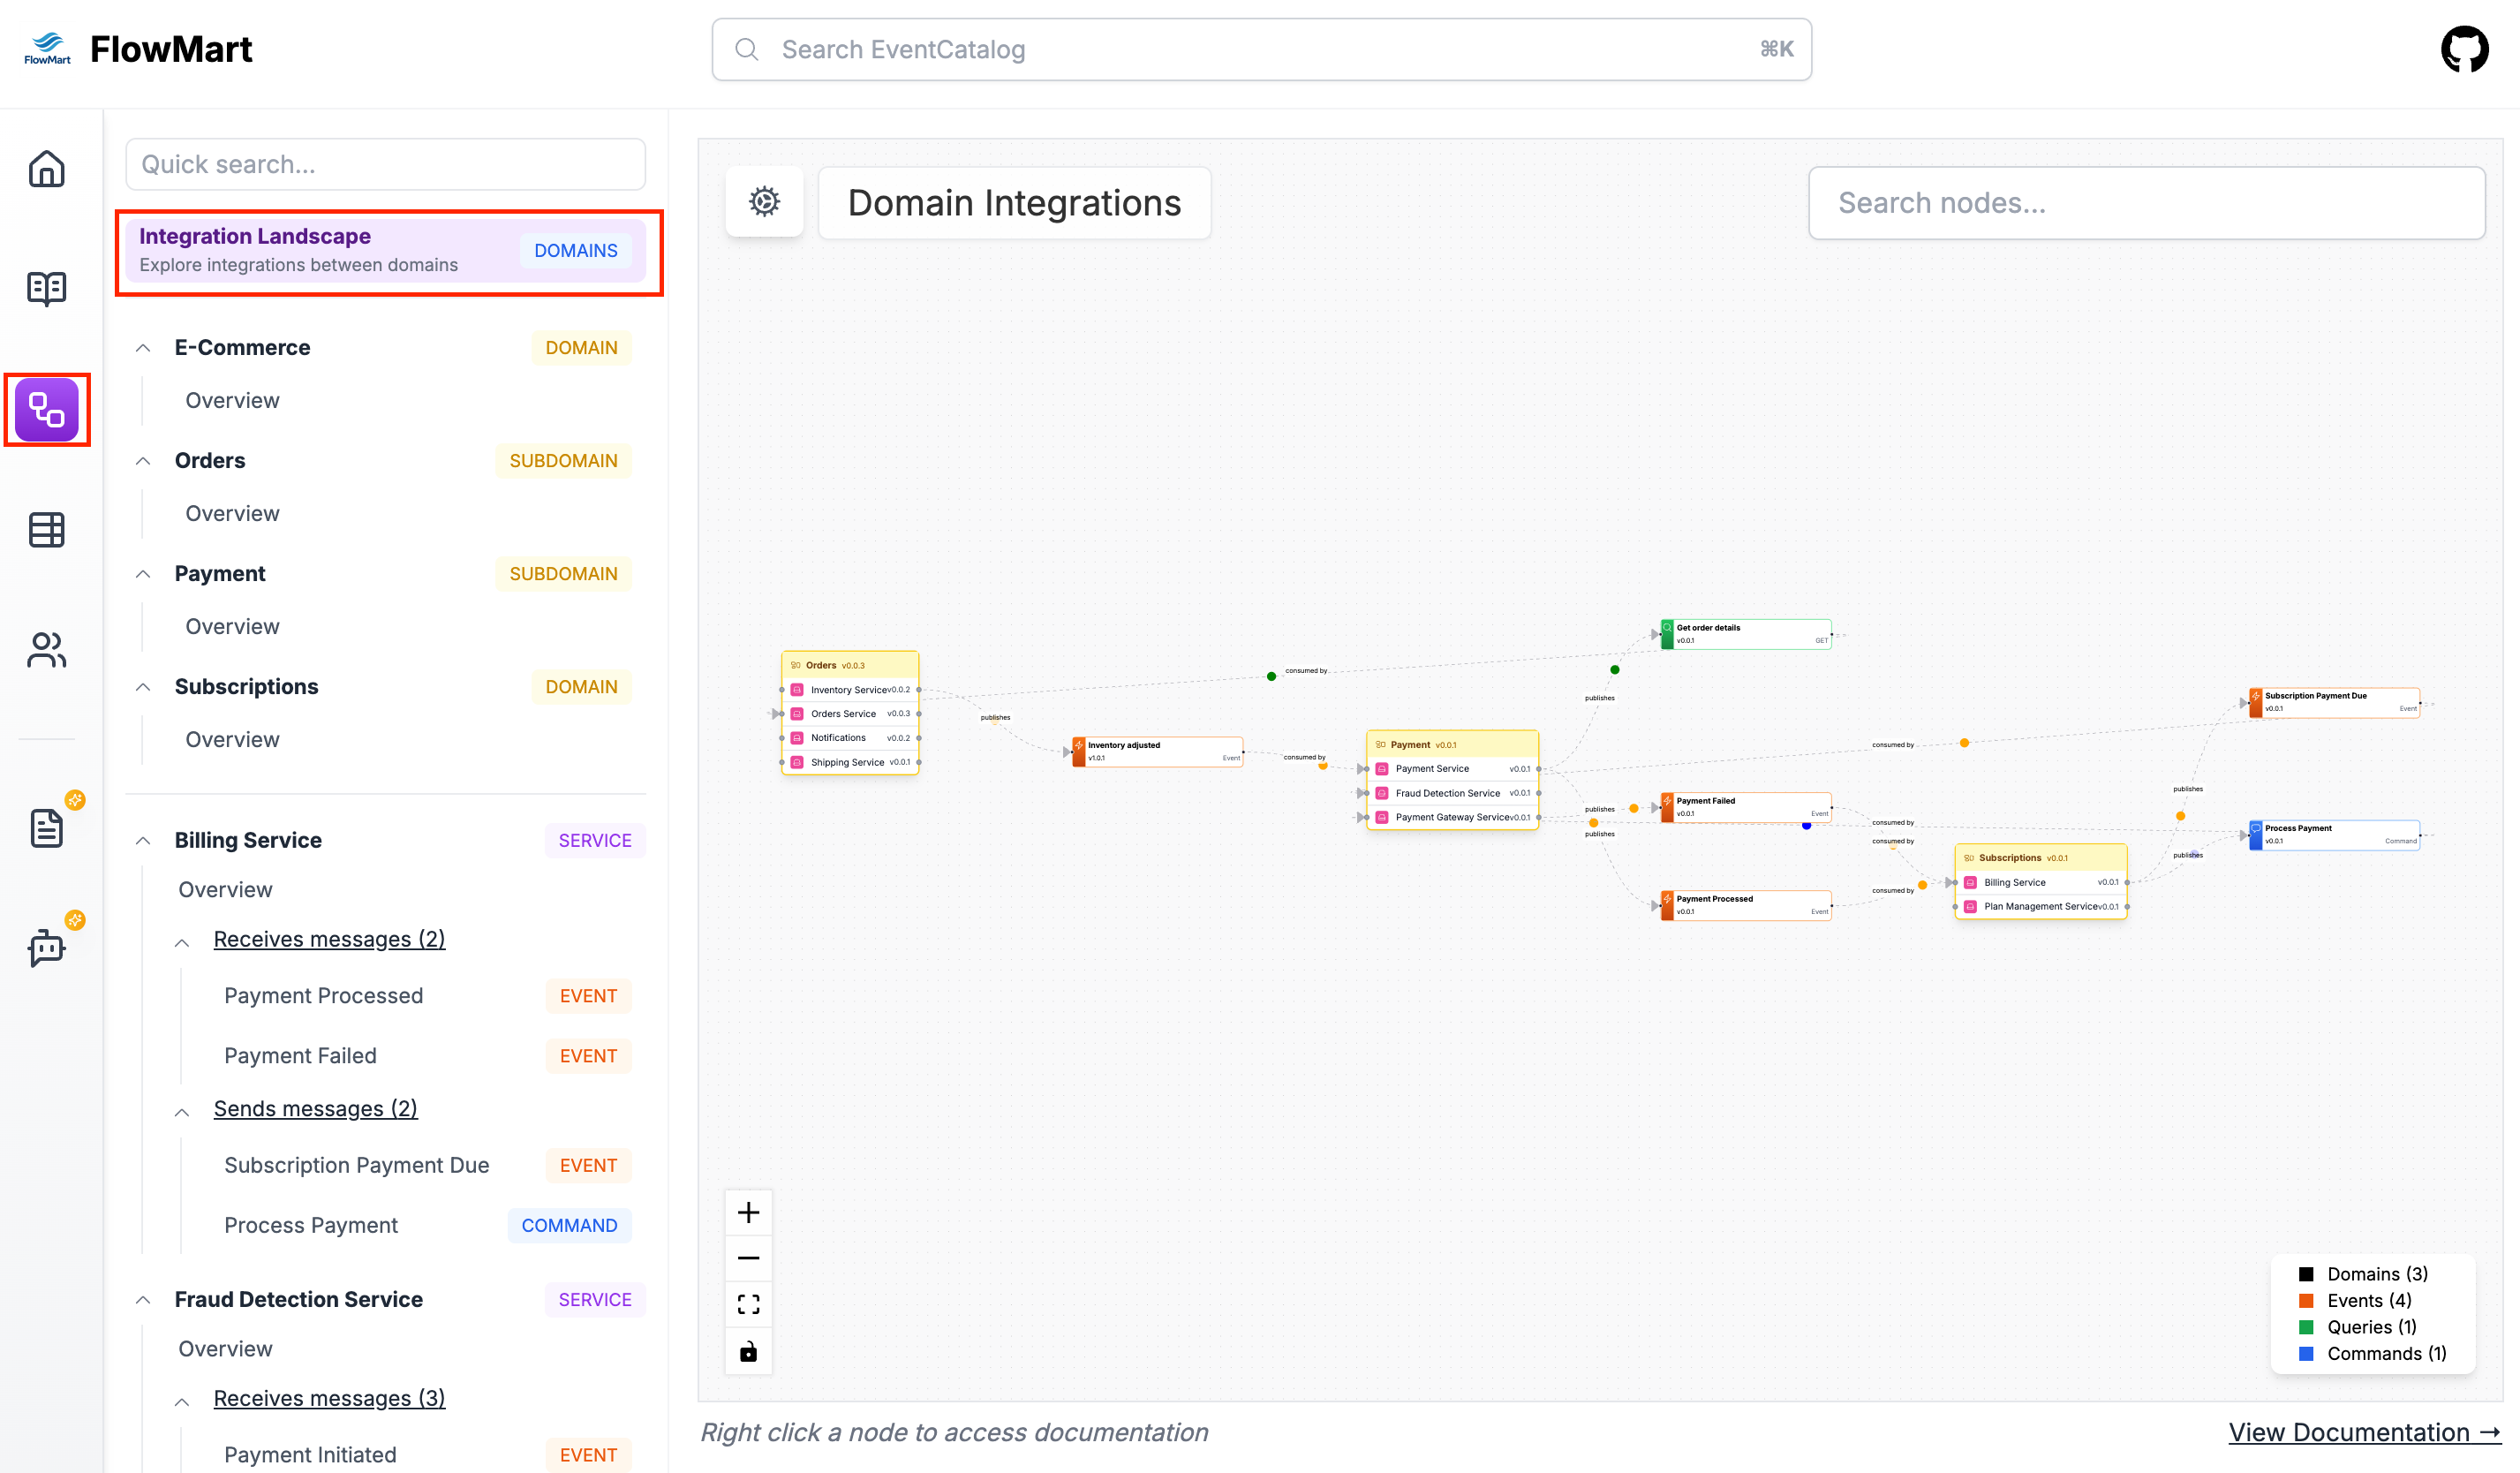Follow the View Documentation link
The image size is (2520, 1473).
[2364, 1432]
